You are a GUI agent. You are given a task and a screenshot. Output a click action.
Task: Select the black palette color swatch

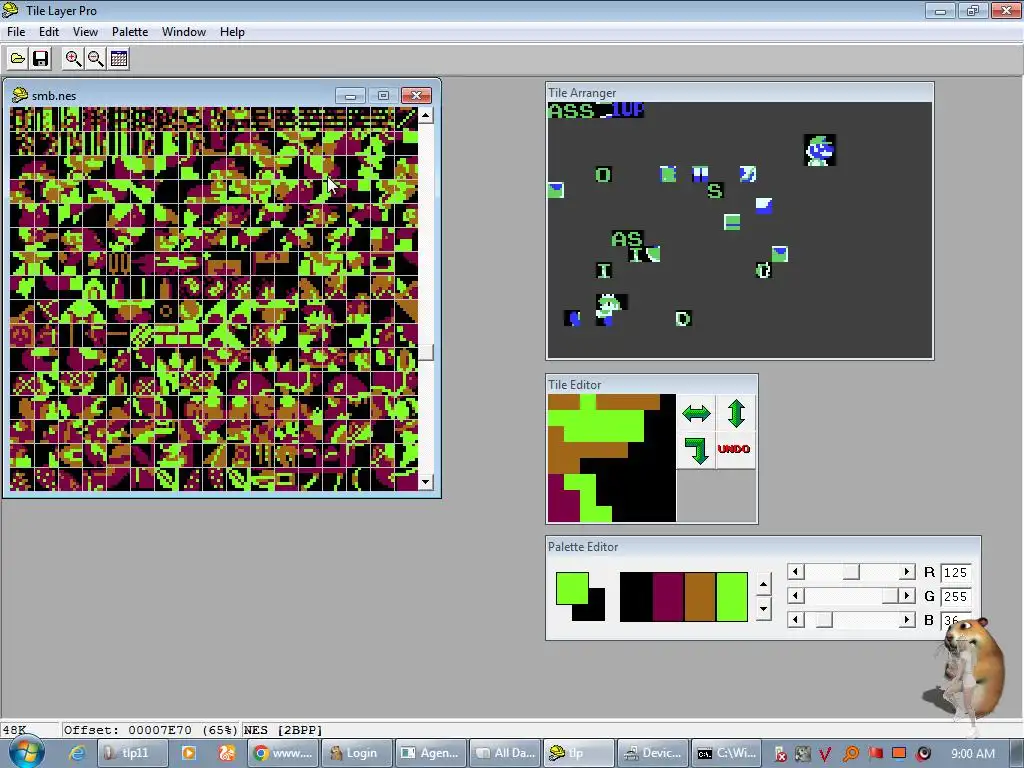click(x=635, y=597)
